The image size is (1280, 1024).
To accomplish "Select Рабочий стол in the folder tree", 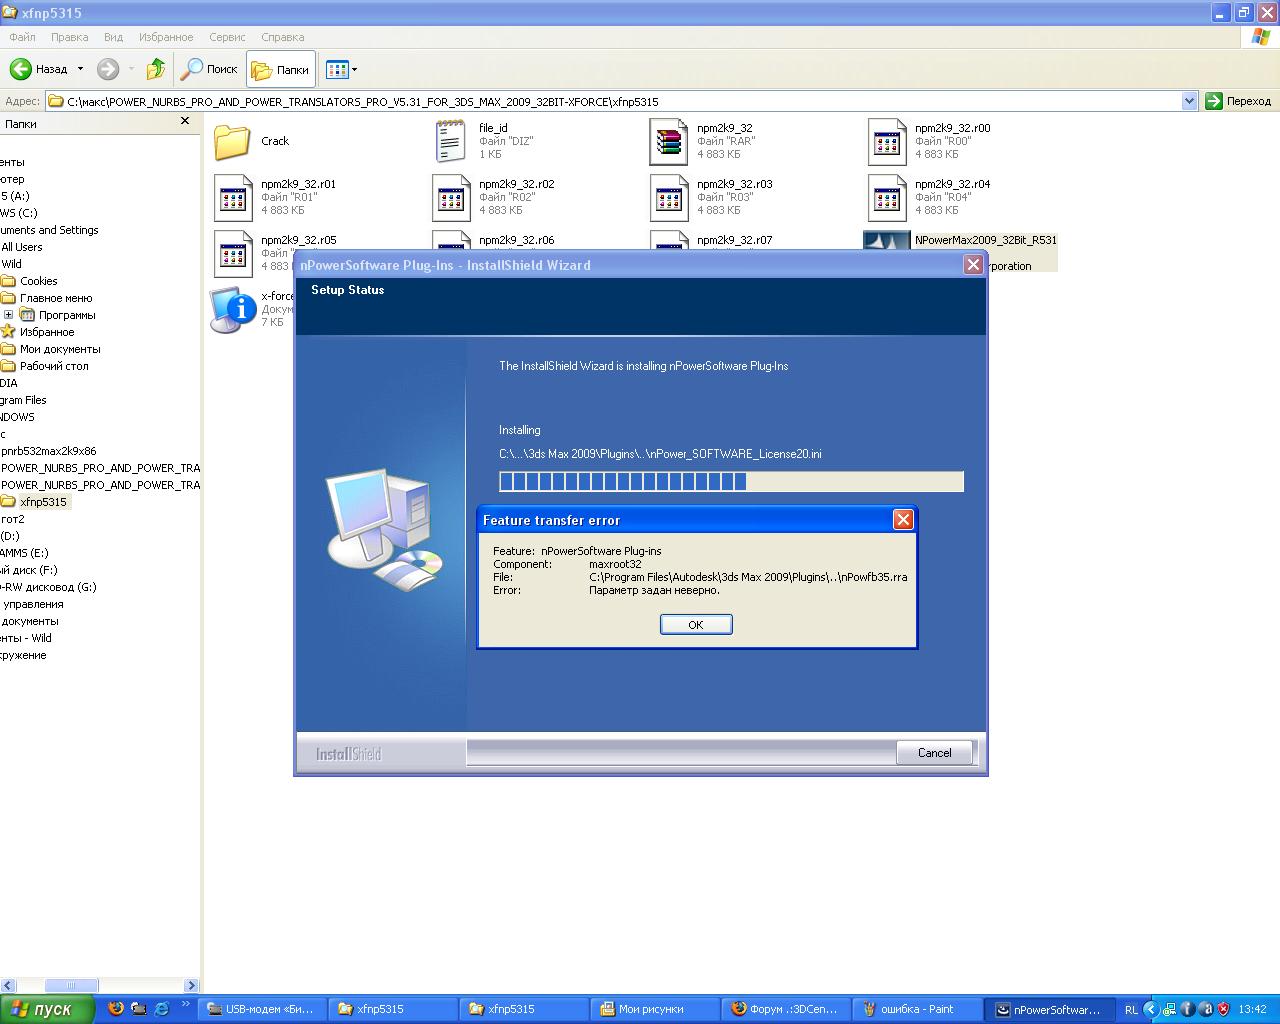I will pos(54,366).
